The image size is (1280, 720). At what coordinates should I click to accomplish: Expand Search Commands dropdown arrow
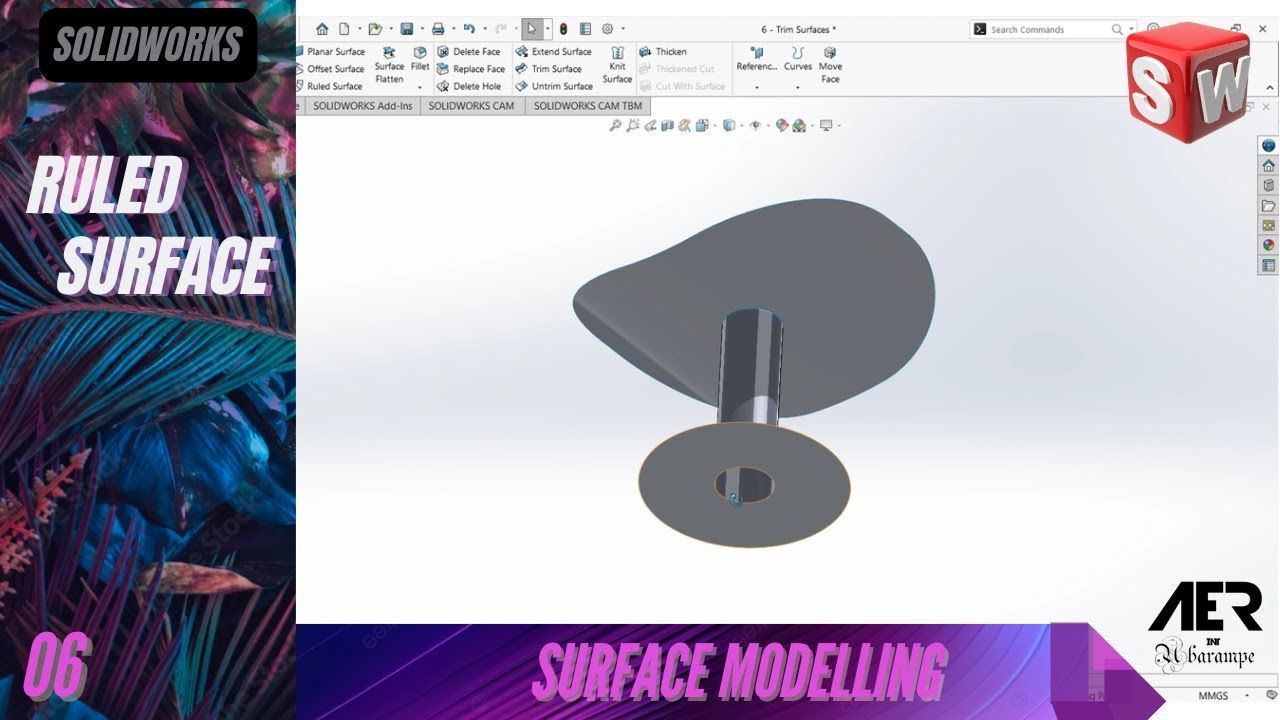point(1131,30)
